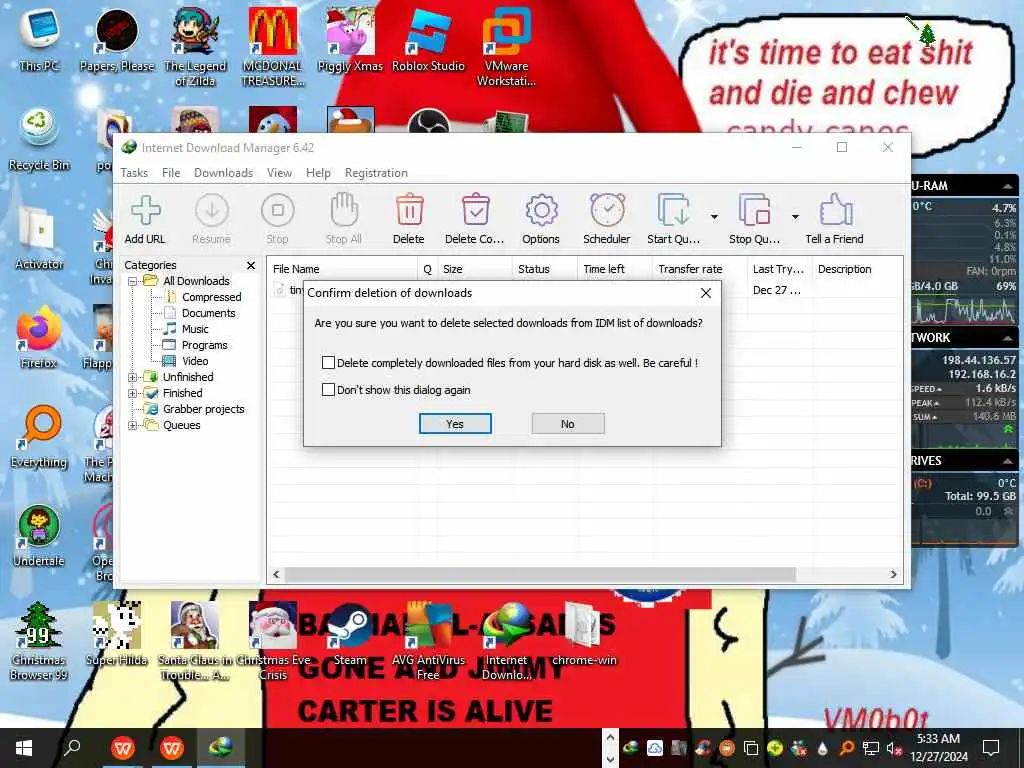Viewport: 1024px width, 768px height.
Task: Collapse the U-RAM gadget section arrow
Action: pos(1008,186)
